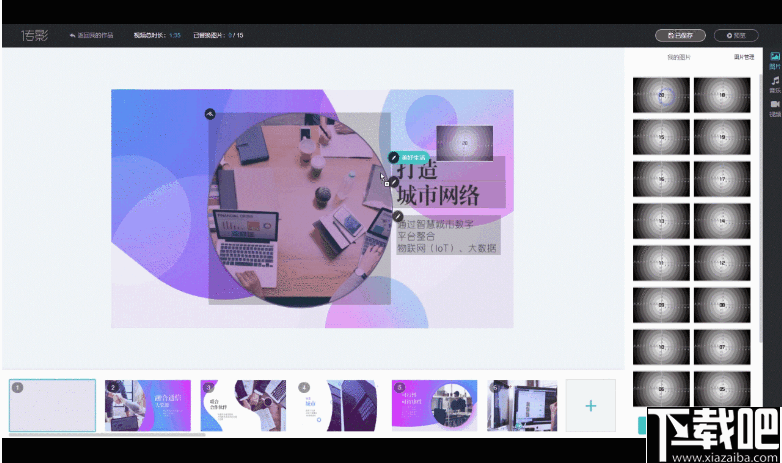The height and width of the screenshot is (463, 782).
Task: Pick library image numbered 07
Action: [722, 347]
